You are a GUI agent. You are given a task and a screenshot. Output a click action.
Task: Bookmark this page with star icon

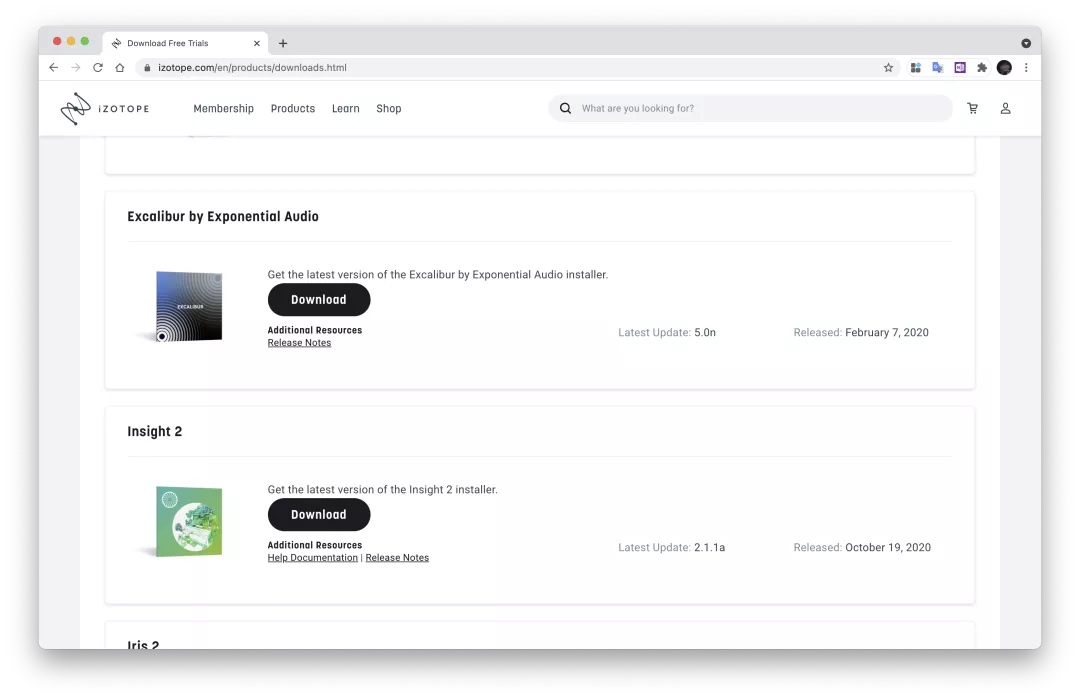click(x=889, y=68)
